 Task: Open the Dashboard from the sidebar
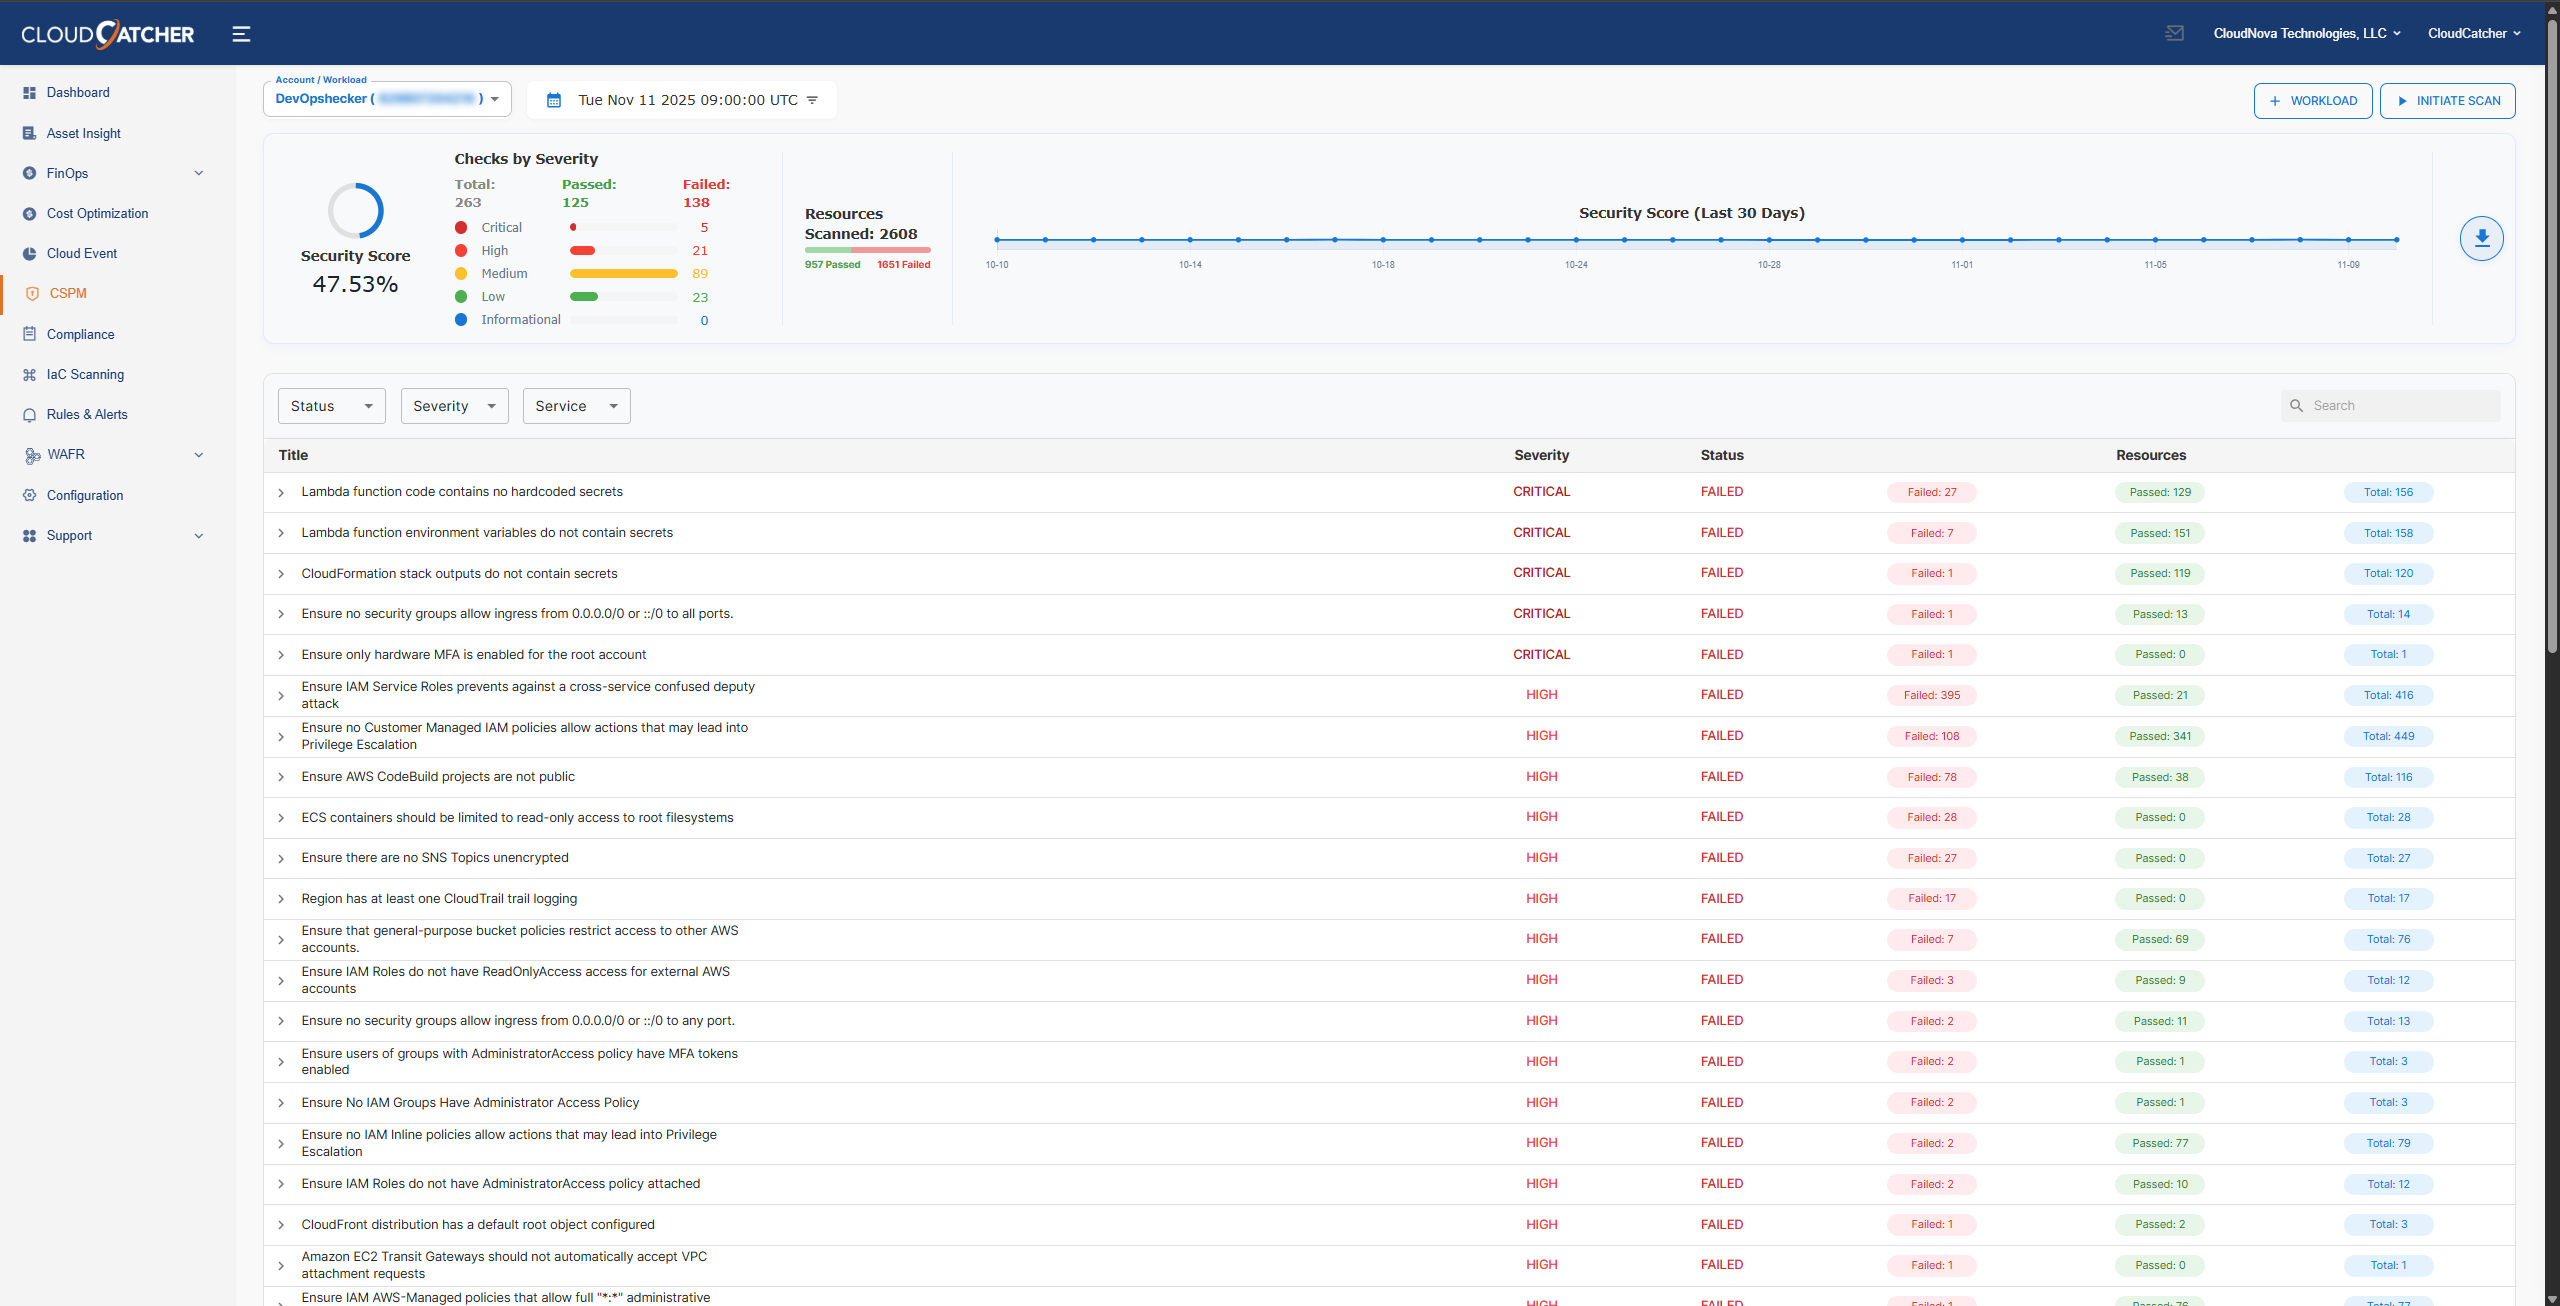(x=78, y=92)
